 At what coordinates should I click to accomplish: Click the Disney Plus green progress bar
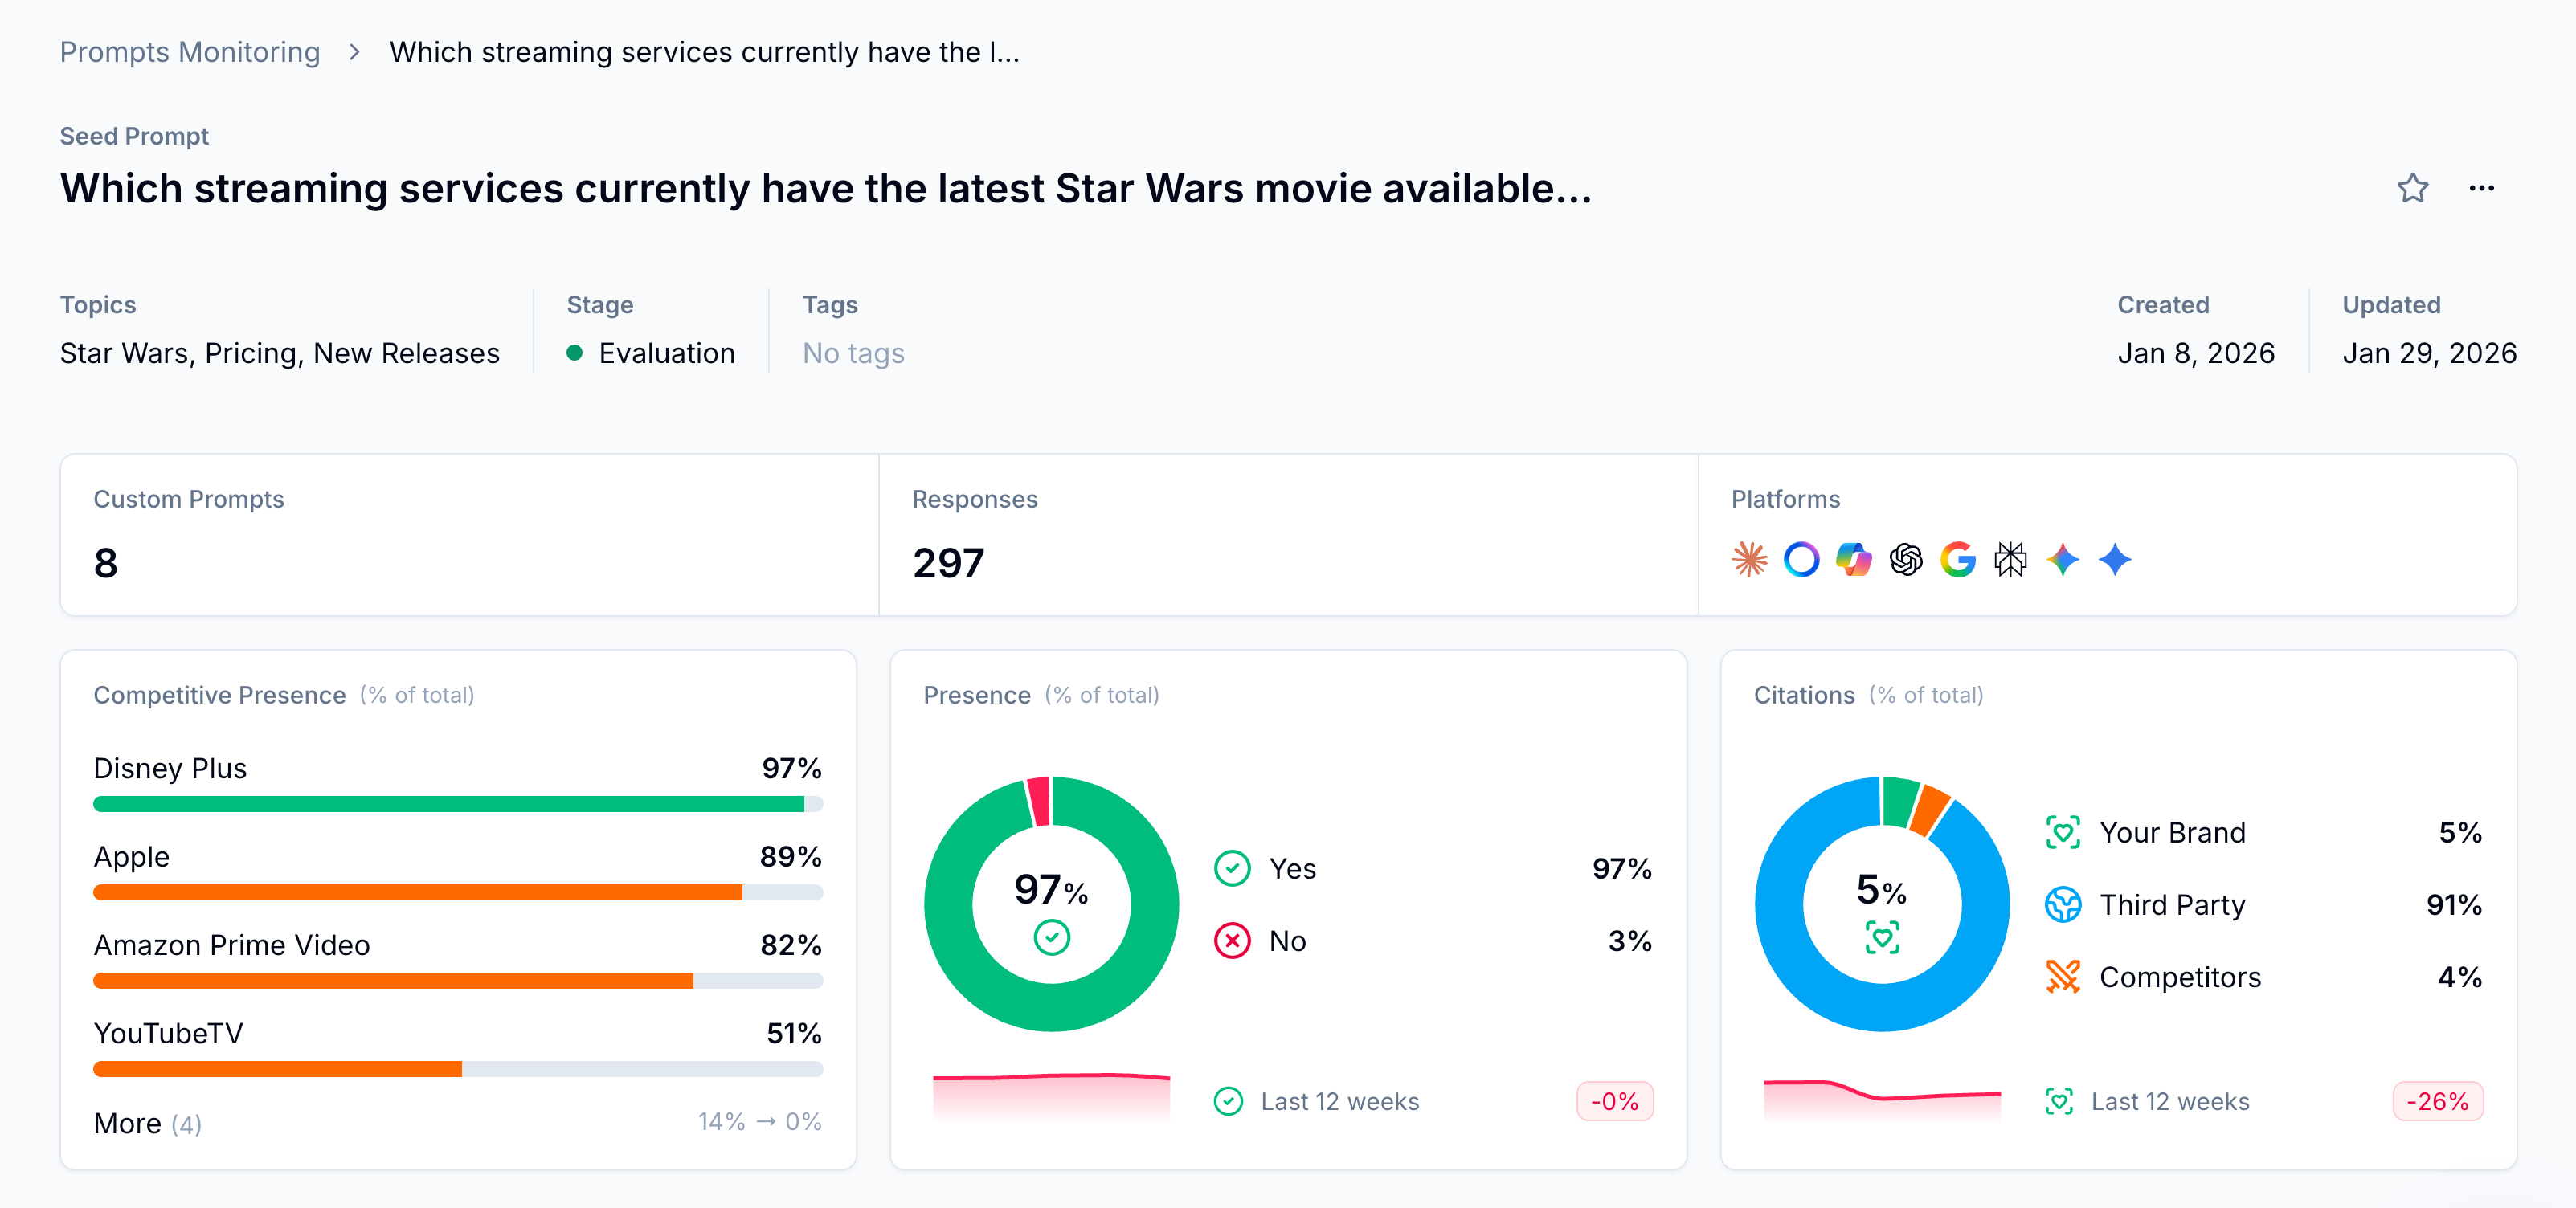(x=448, y=804)
